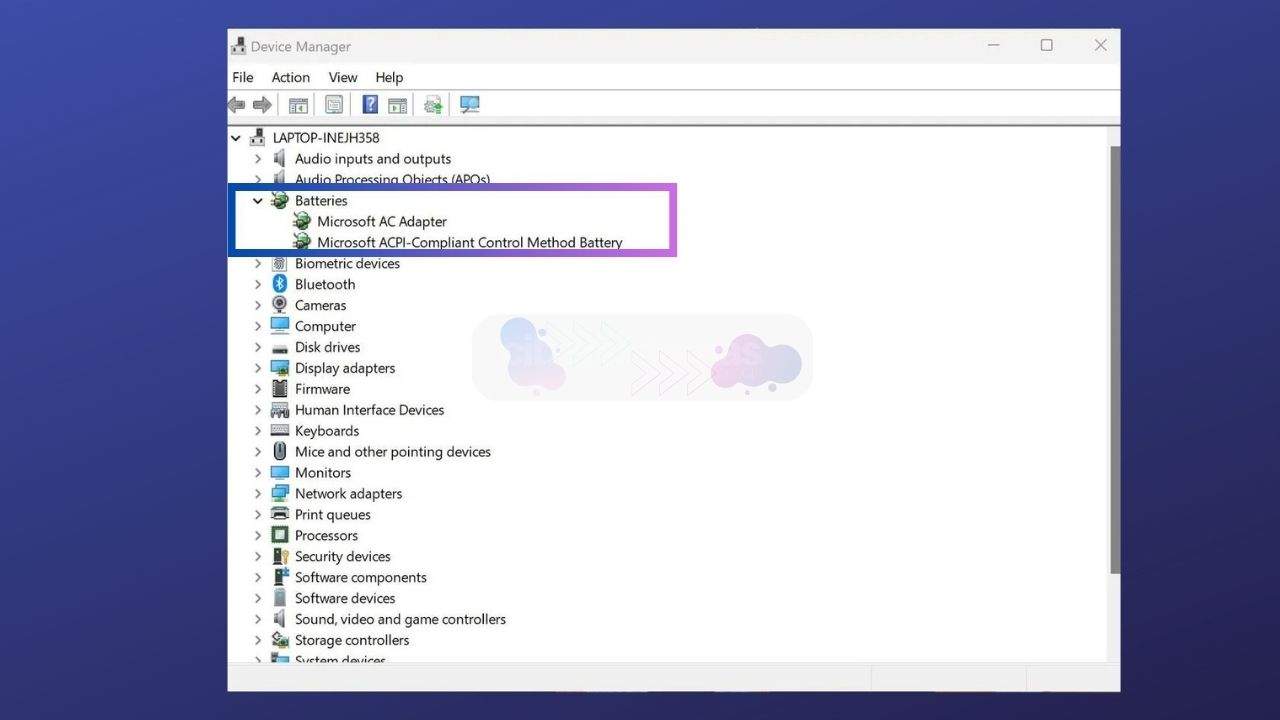Viewport: 1280px width, 720px height.
Task: Expand Audio inputs and outputs chevron
Action: click(x=257, y=159)
